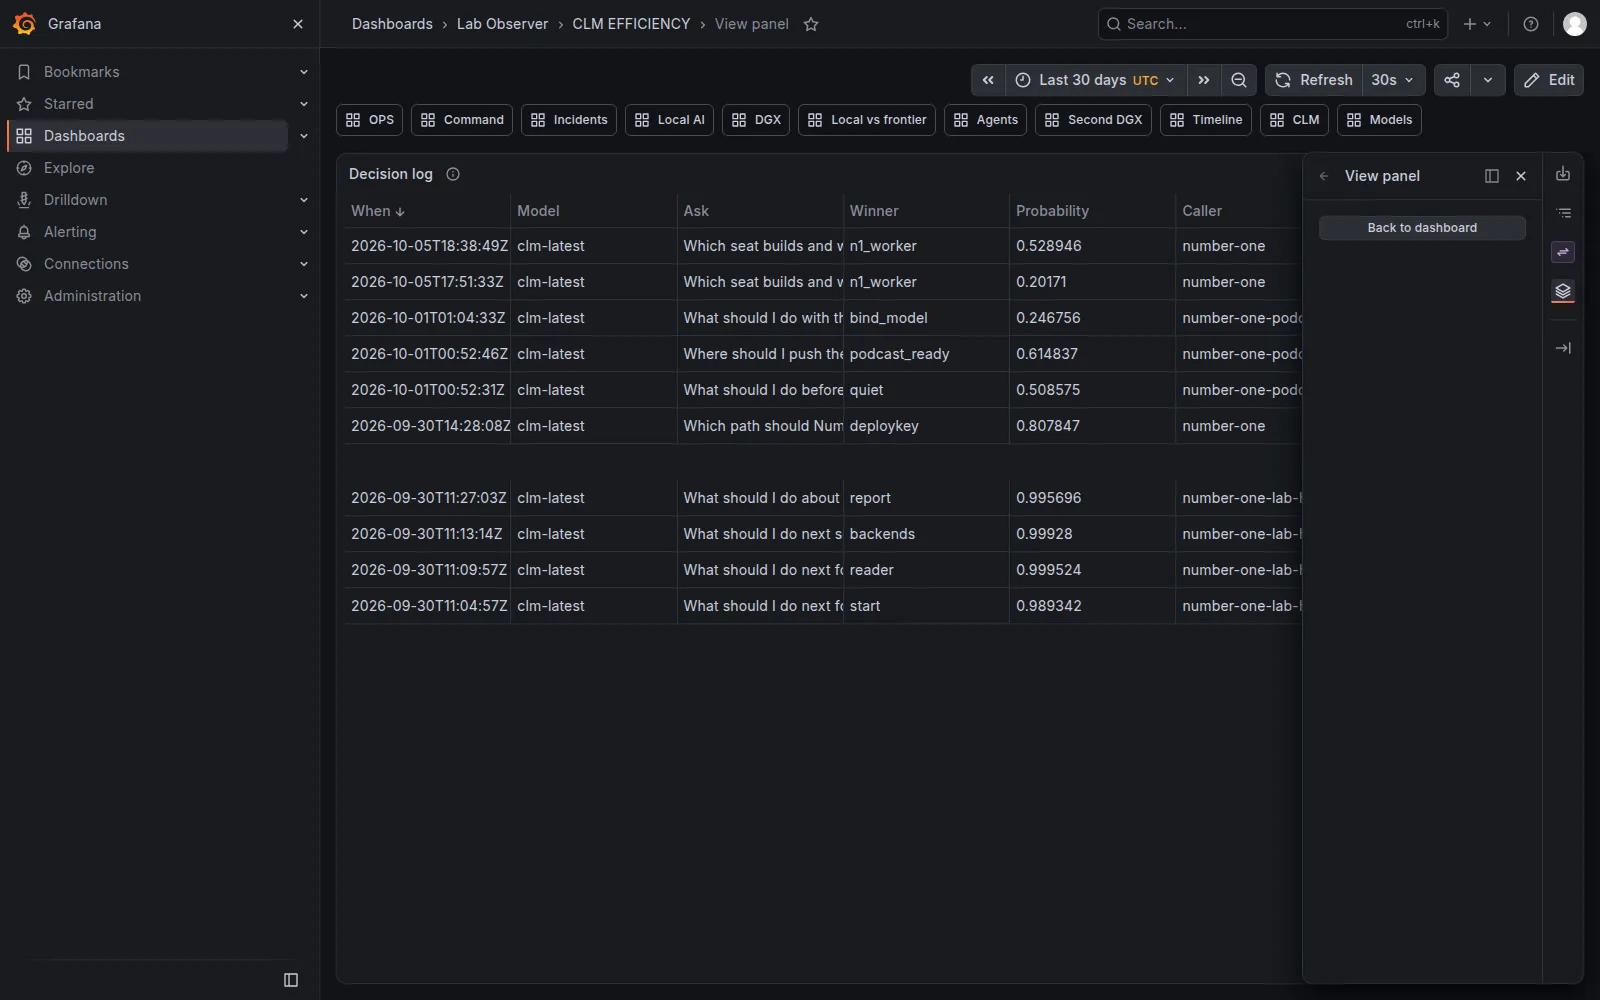1600x1000 pixels.
Task: Expand the Bookmarks section chevron
Action: 304,72
